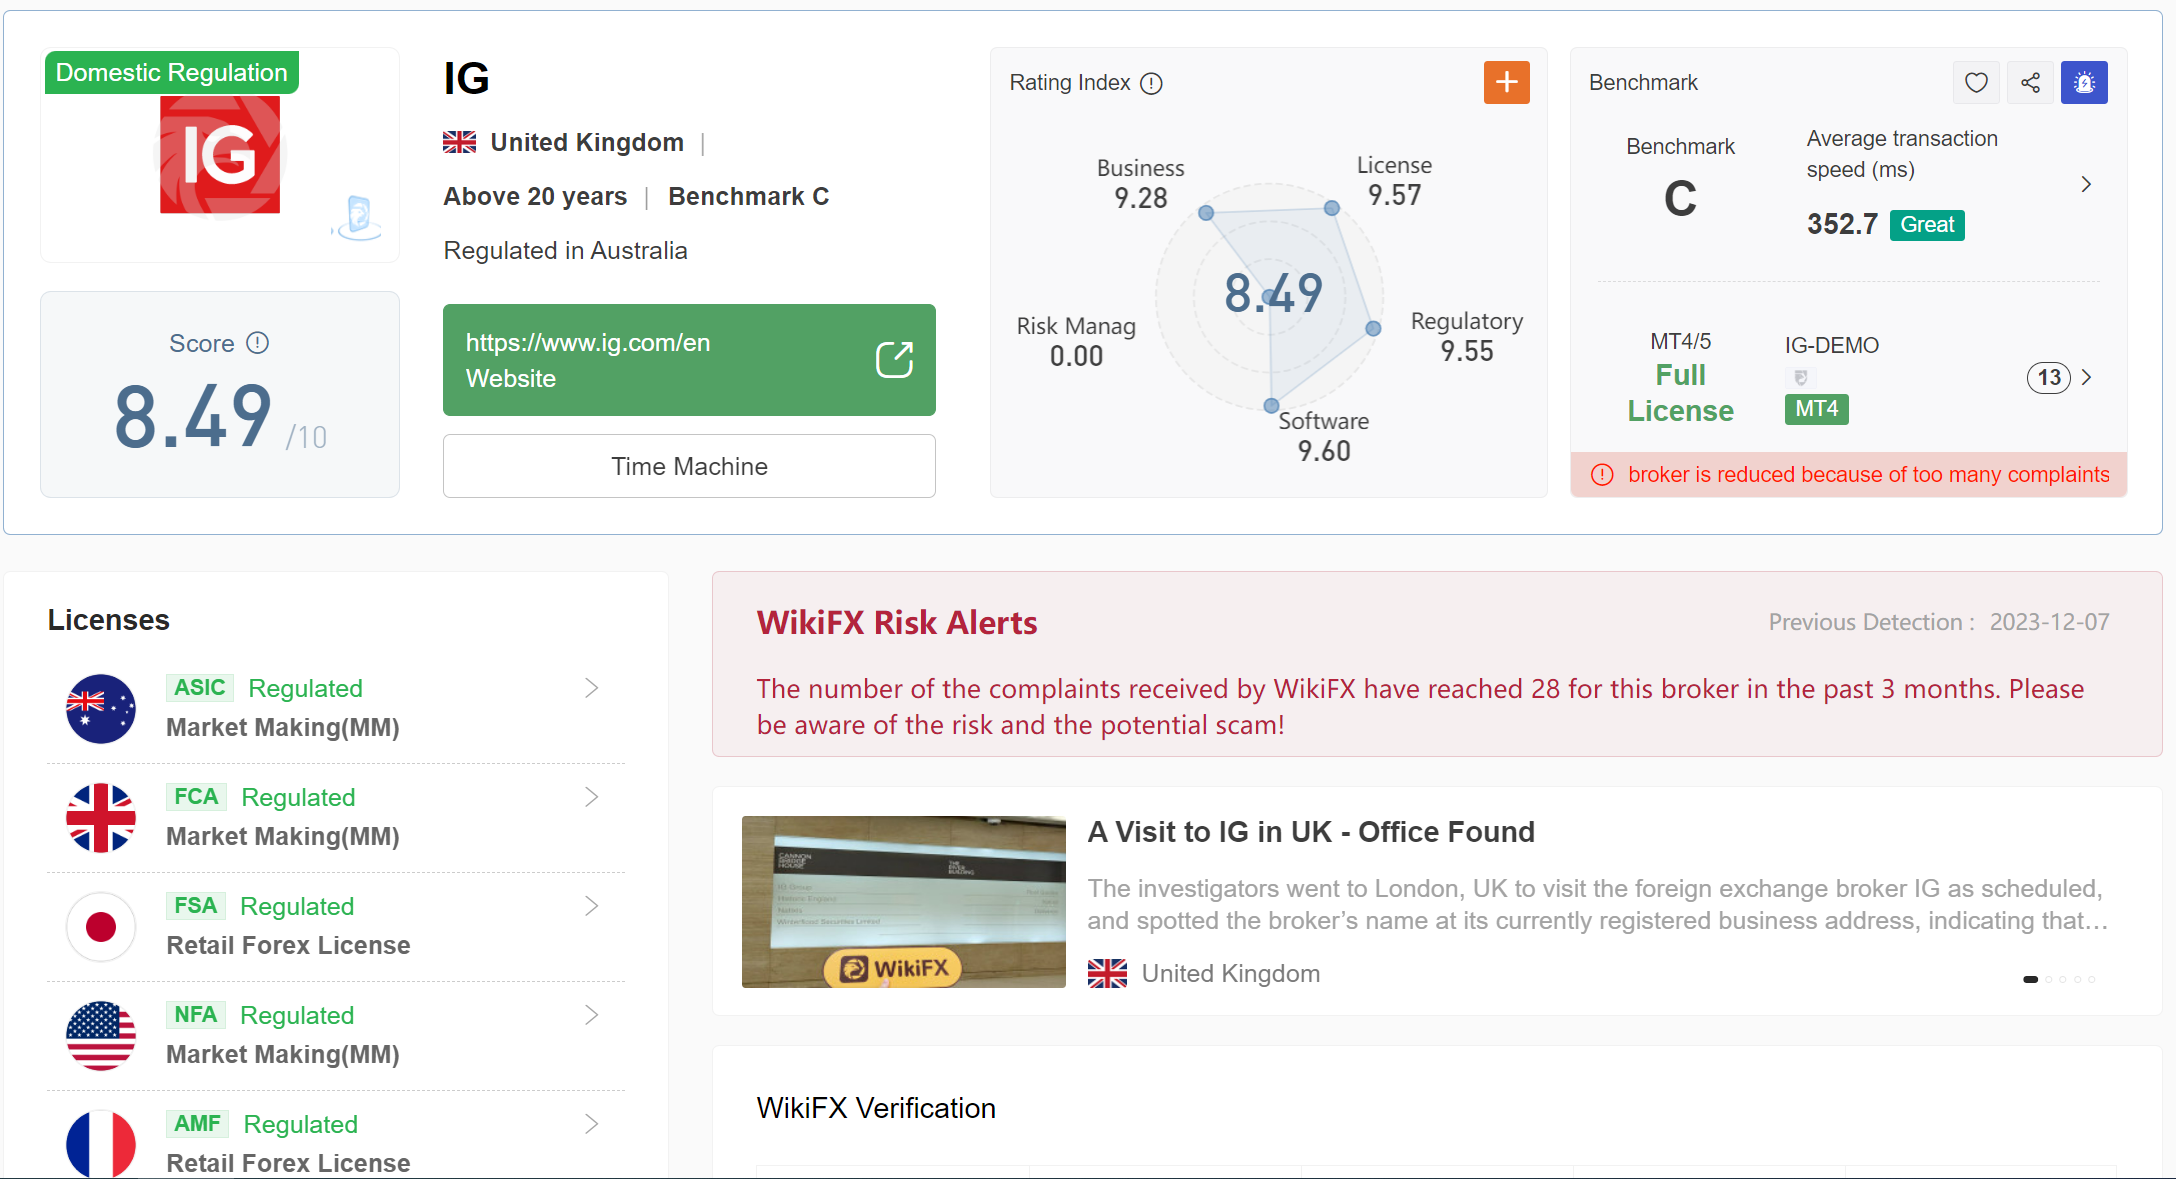Viewport: 2176px width, 1179px height.
Task: Click the License 9.57 rating label
Action: point(1394,180)
